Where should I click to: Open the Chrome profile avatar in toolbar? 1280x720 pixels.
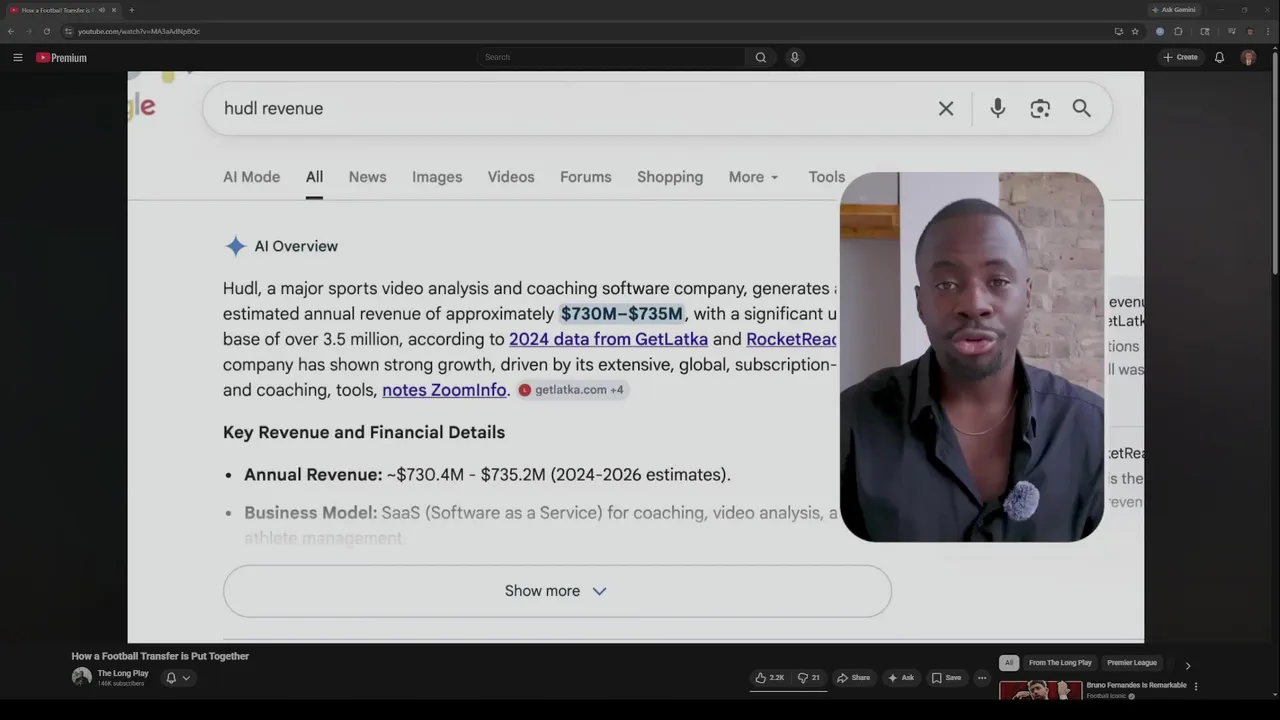[x=1250, y=31]
